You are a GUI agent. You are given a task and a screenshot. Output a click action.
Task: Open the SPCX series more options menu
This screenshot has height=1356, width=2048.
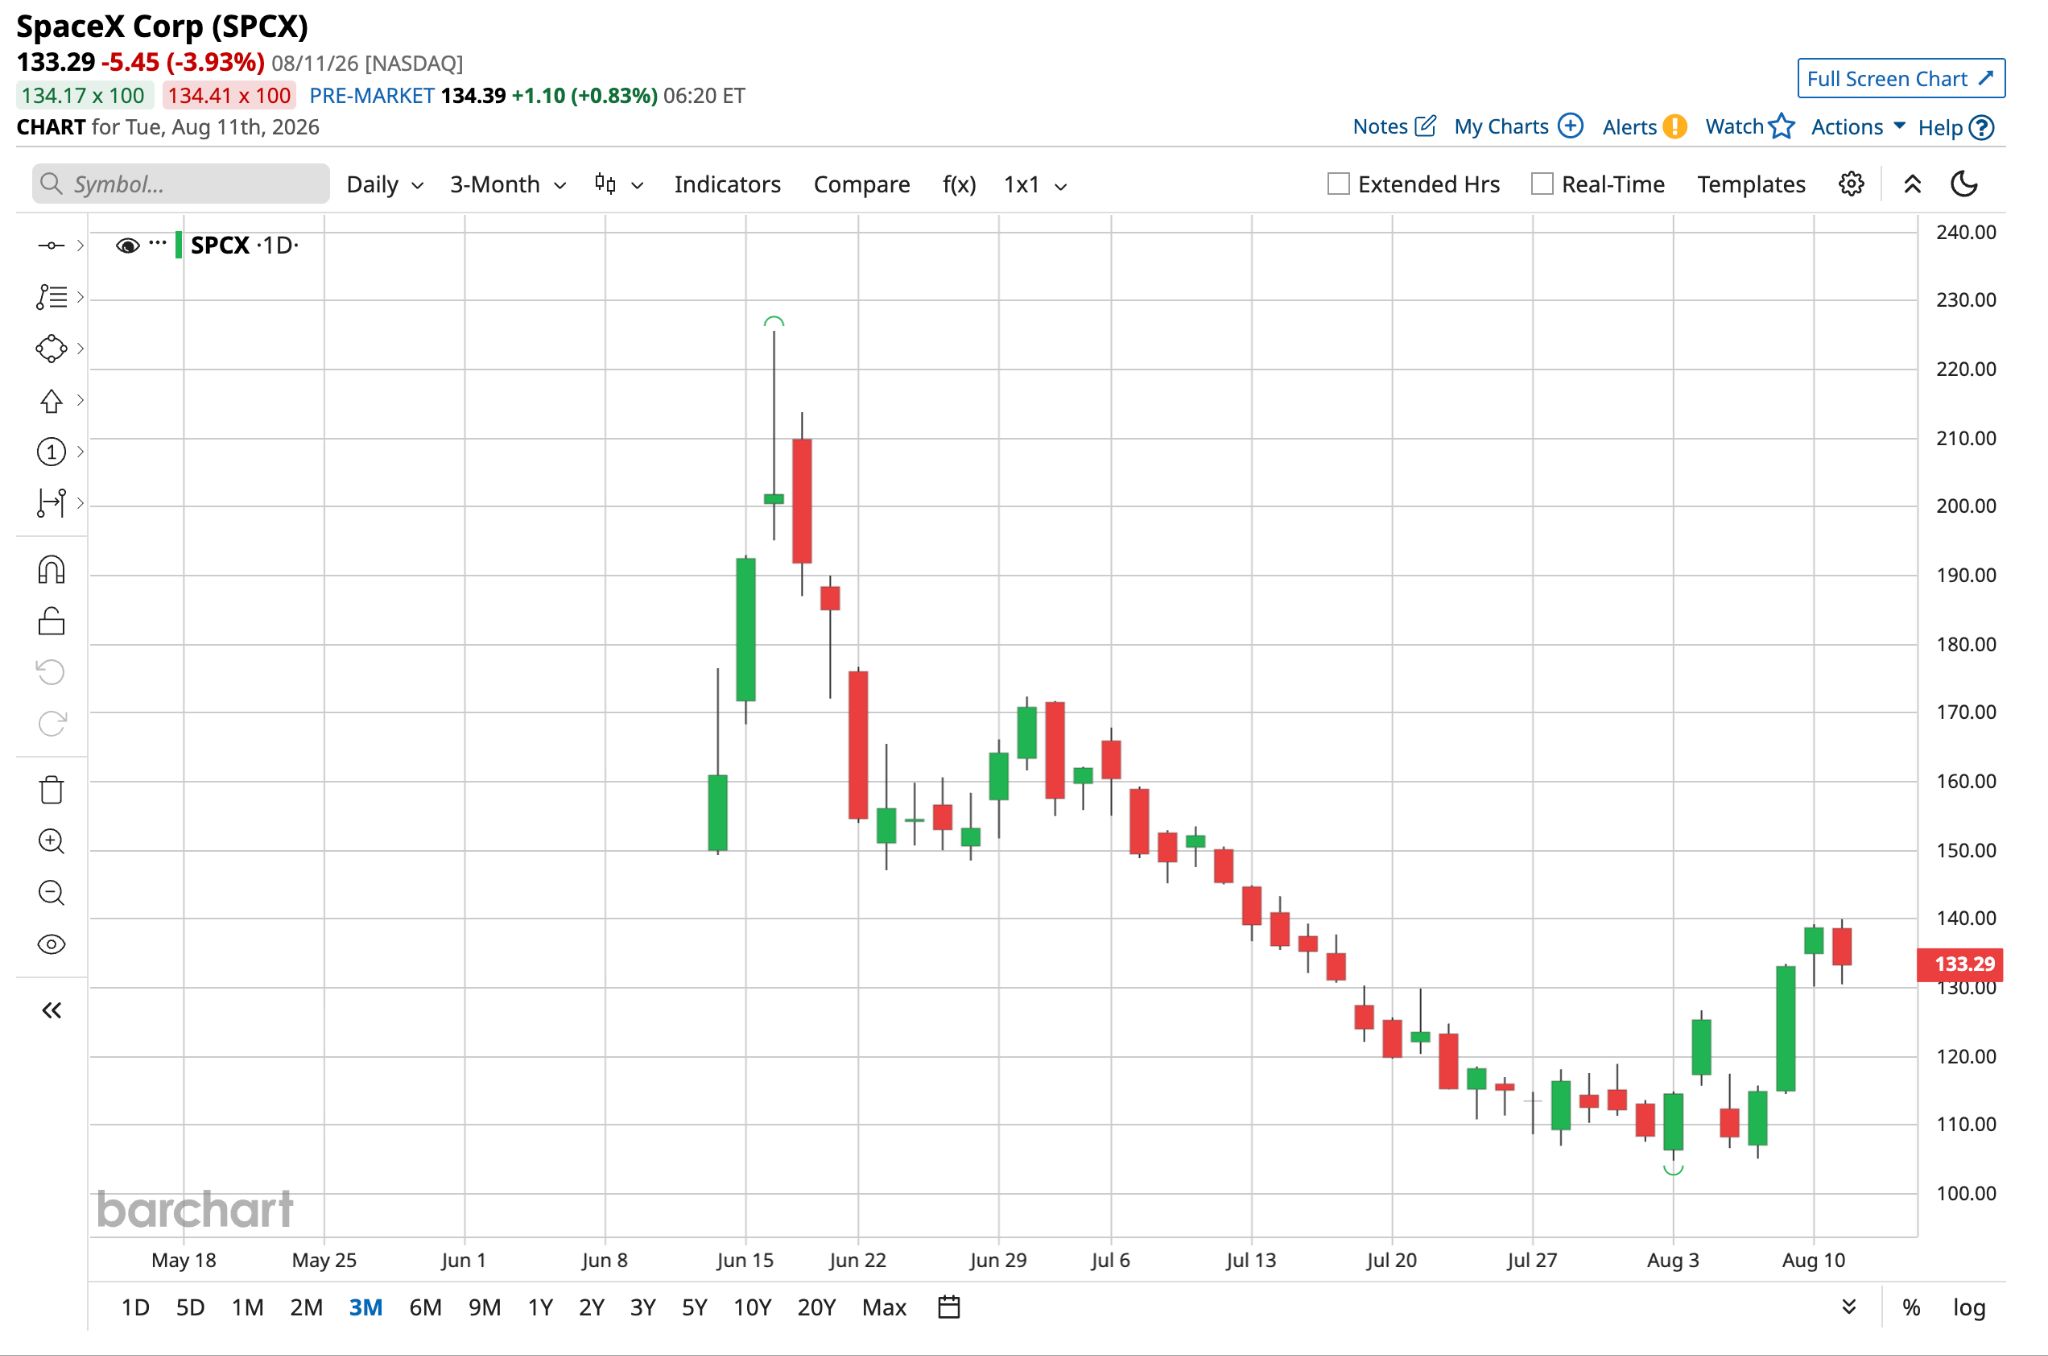(157, 243)
